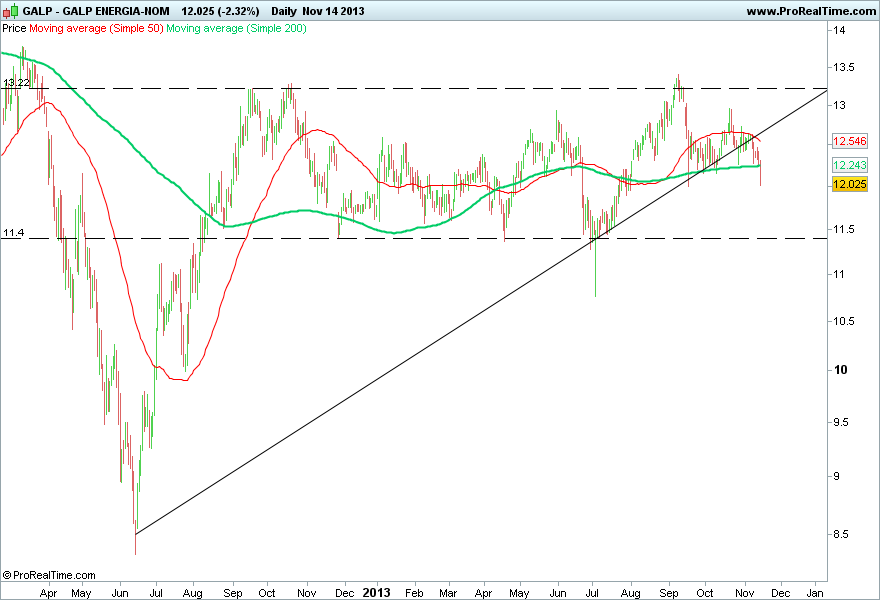The image size is (880, 600).
Task: Click the Apr label left of May
Action: click(x=49, y=593)
